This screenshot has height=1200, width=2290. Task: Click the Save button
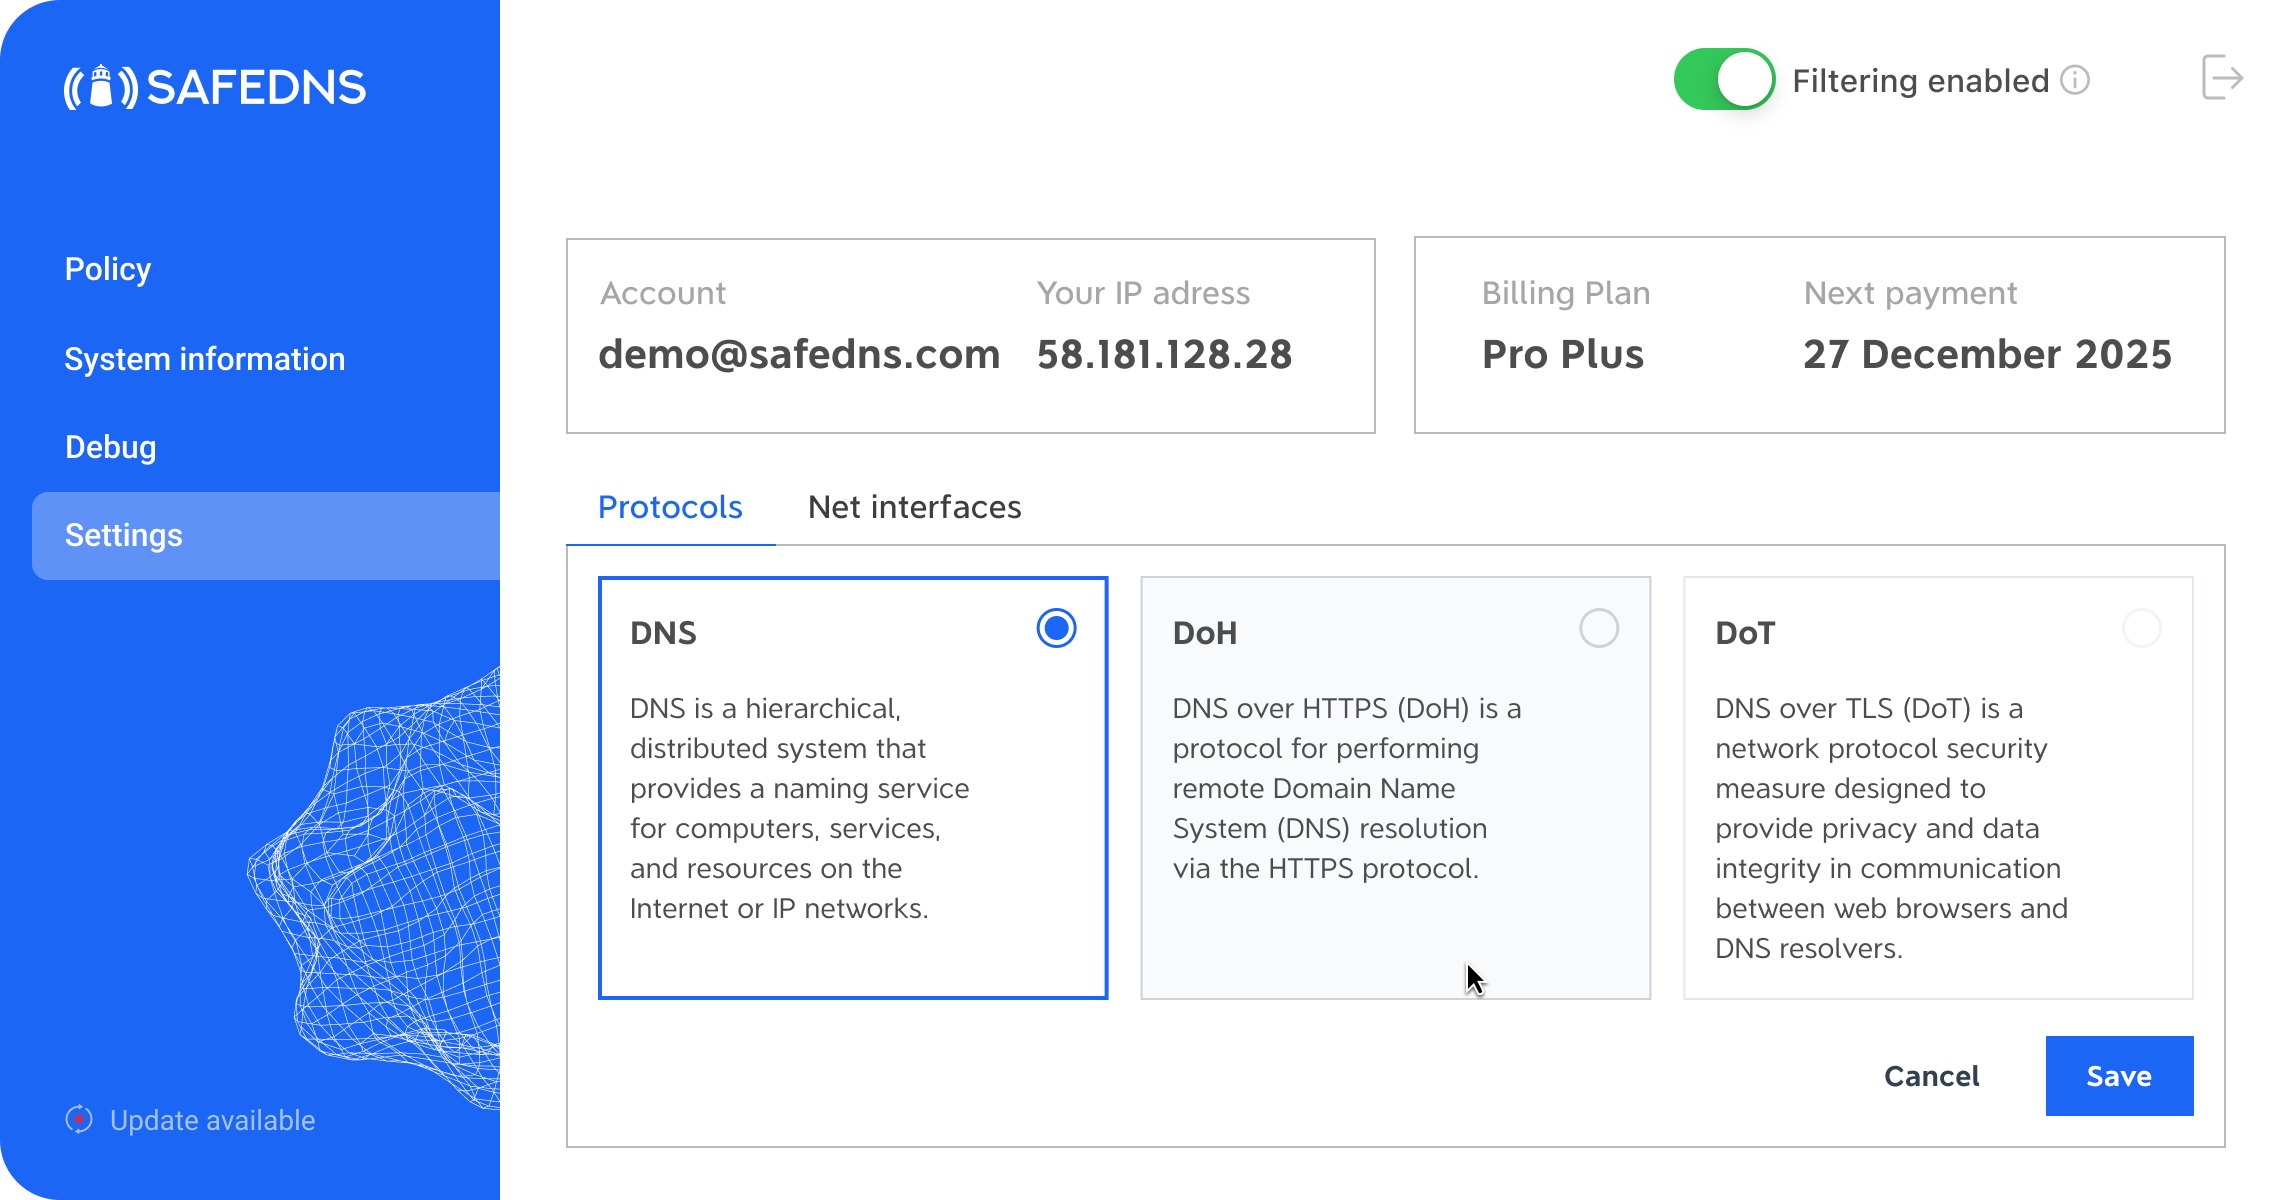tap(2119, 1076)
